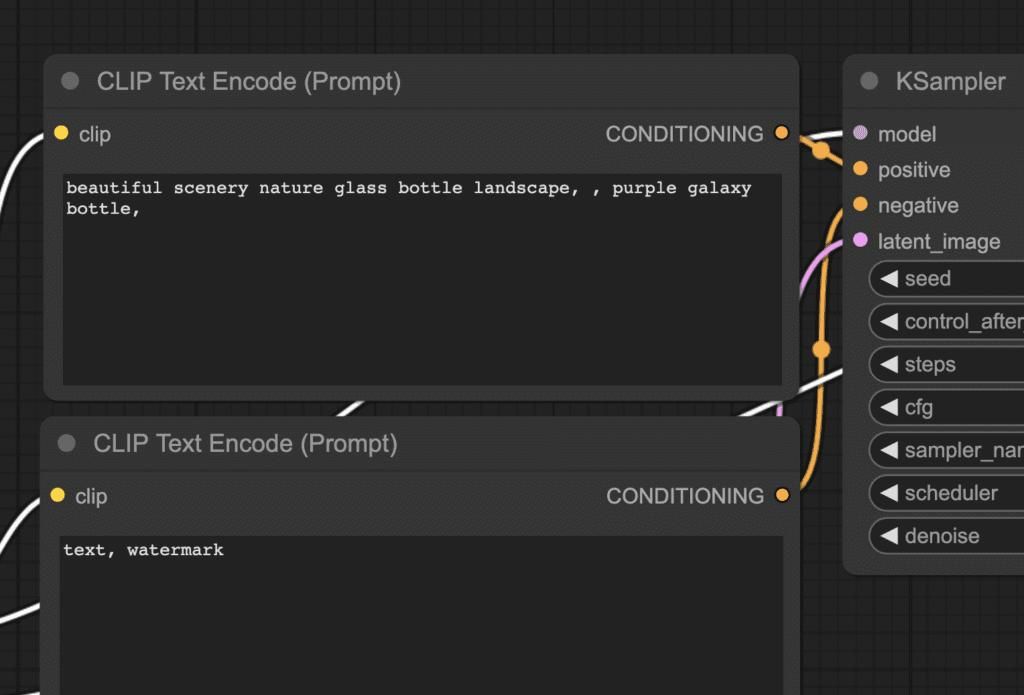Screen dimensions: 1024x695
Task: Open the scheduler dropdown widget
Action: pyautogui.click(x=950, y=493)
